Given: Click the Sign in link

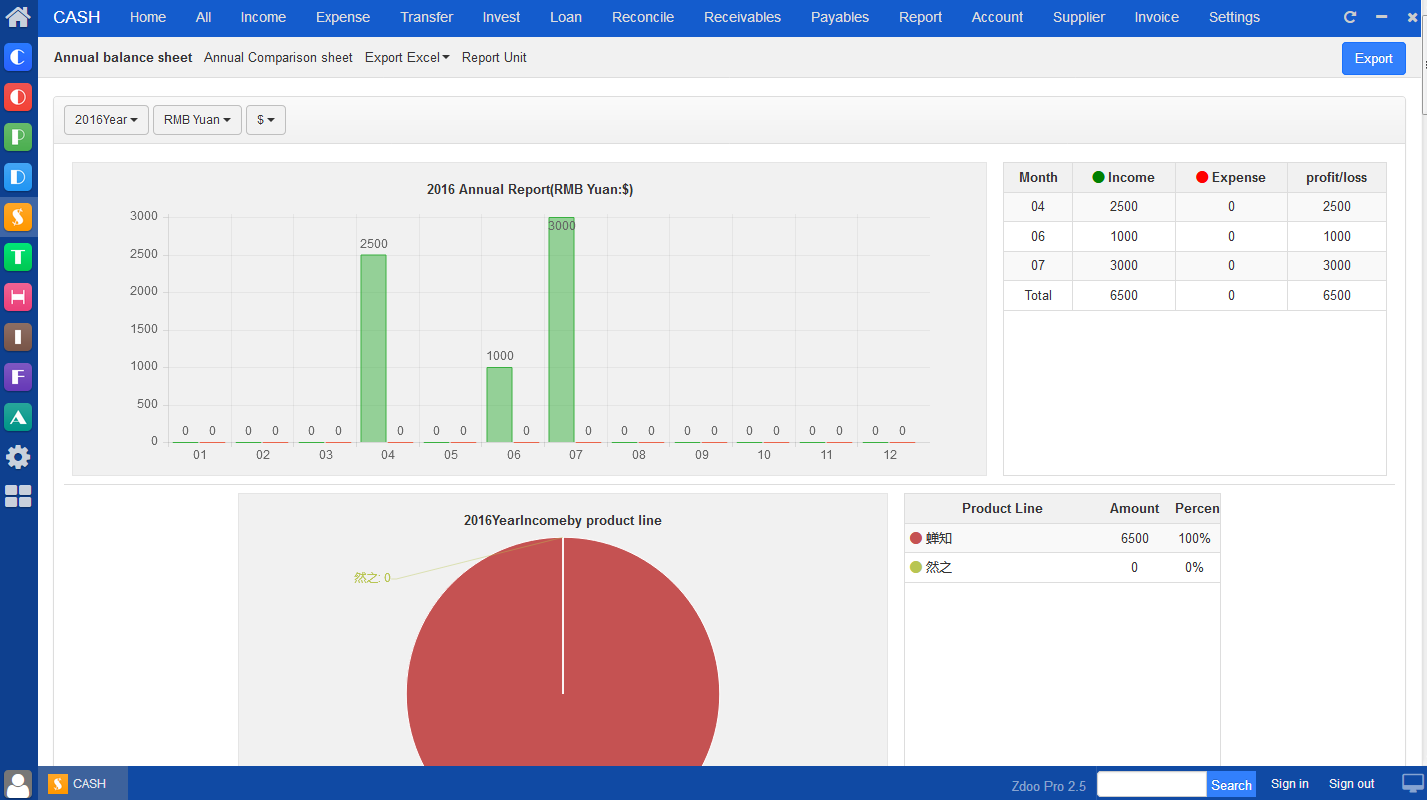Looking at the screenshot, I should [x=1290, y=784].
